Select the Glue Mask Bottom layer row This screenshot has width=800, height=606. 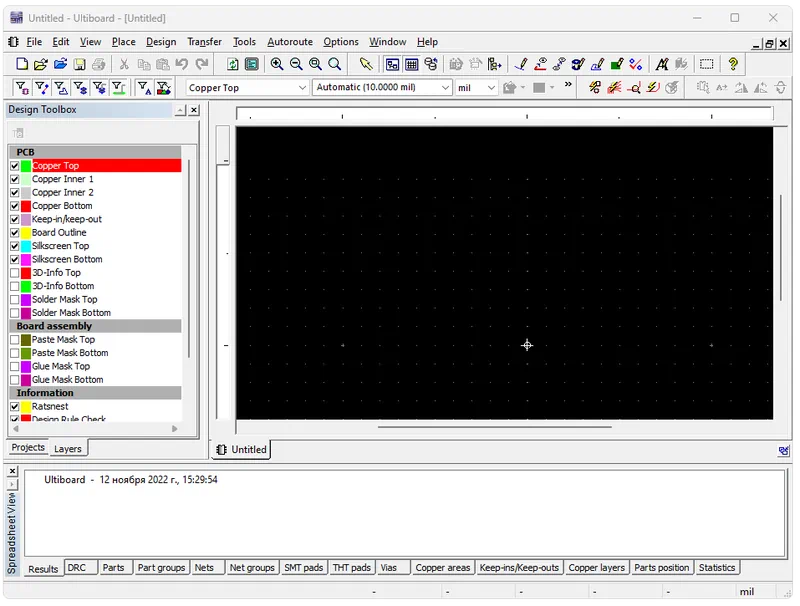tap(95, 380)
